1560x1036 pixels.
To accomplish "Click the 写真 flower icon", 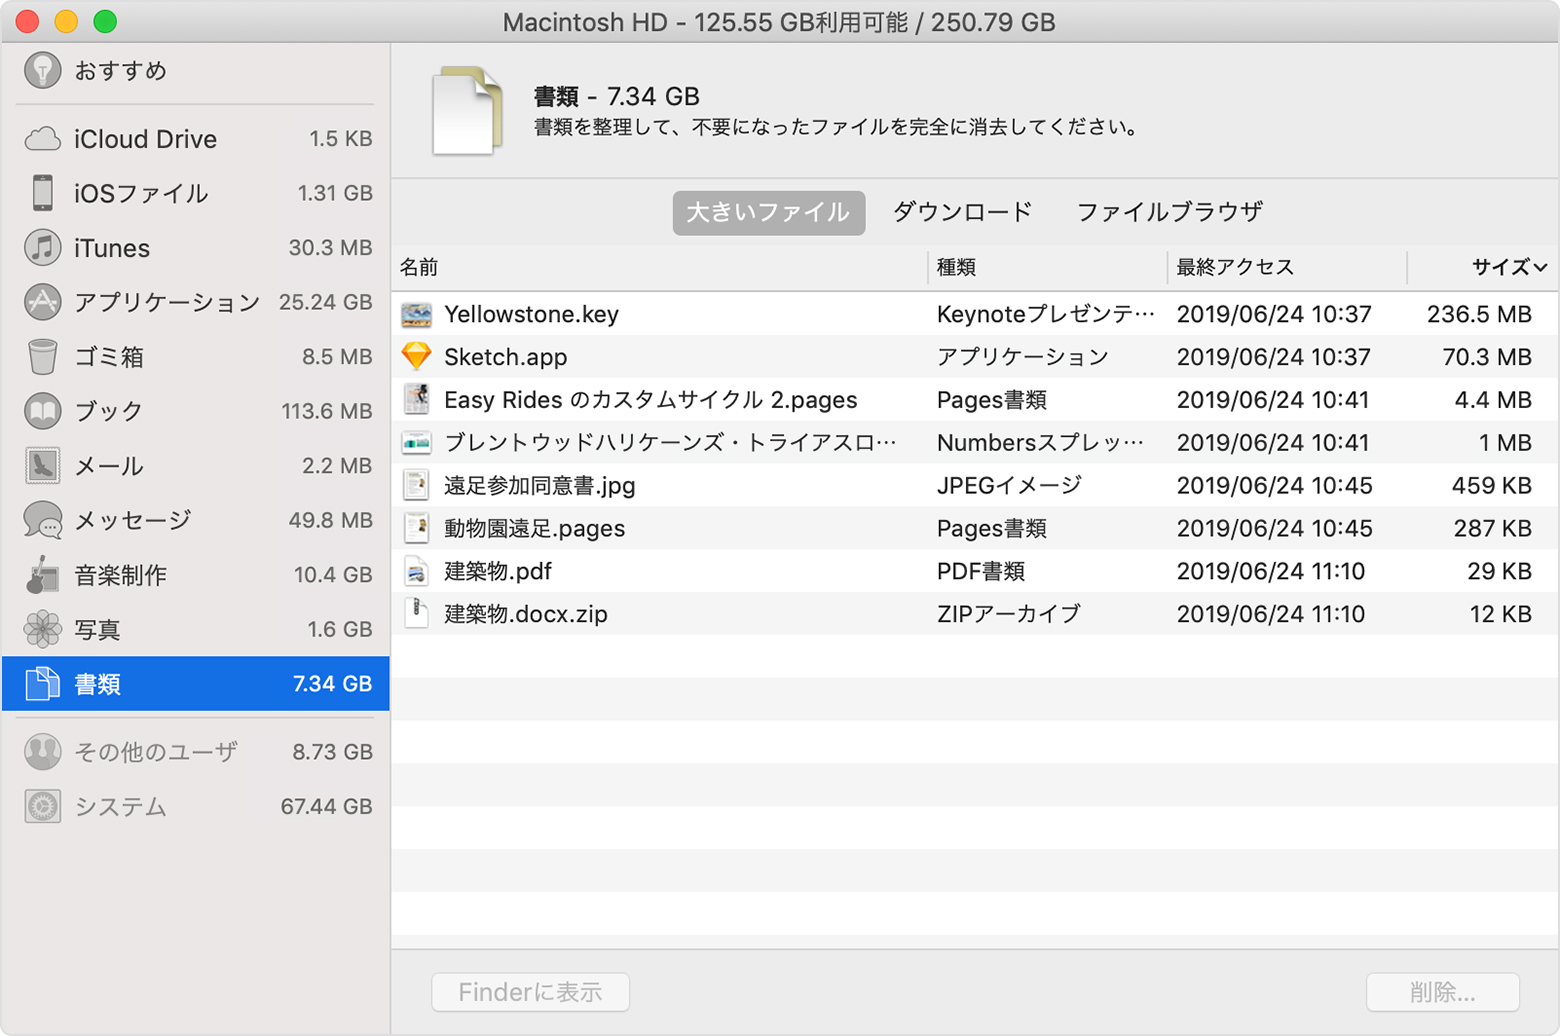I will tap(42, 629).
